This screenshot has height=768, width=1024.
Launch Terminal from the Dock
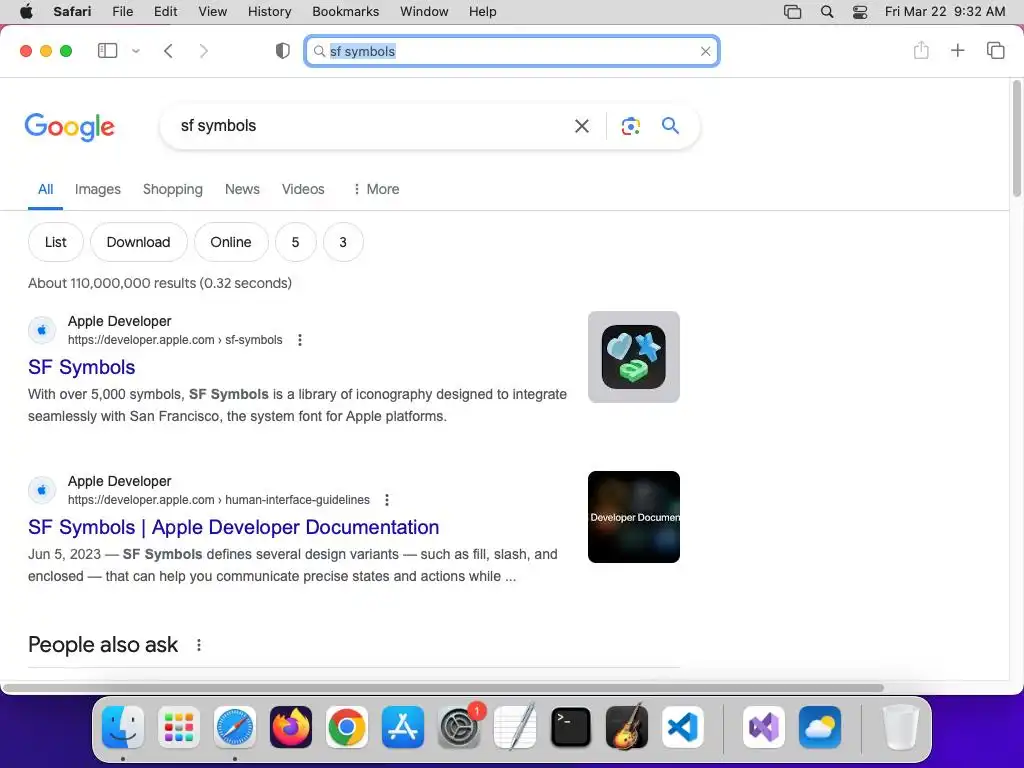click(571, 727)
